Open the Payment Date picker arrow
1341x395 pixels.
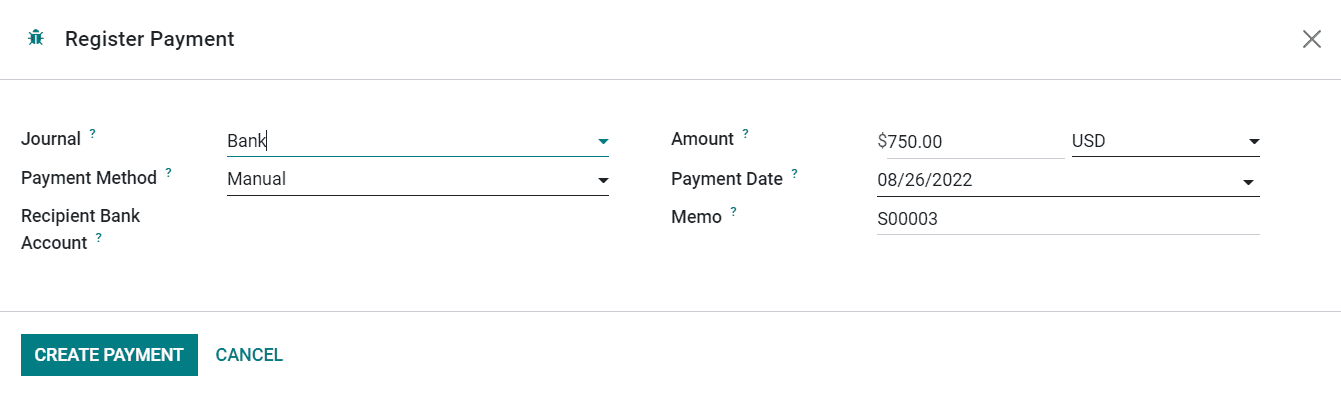pyautogui.click(x=1248, y=182)
